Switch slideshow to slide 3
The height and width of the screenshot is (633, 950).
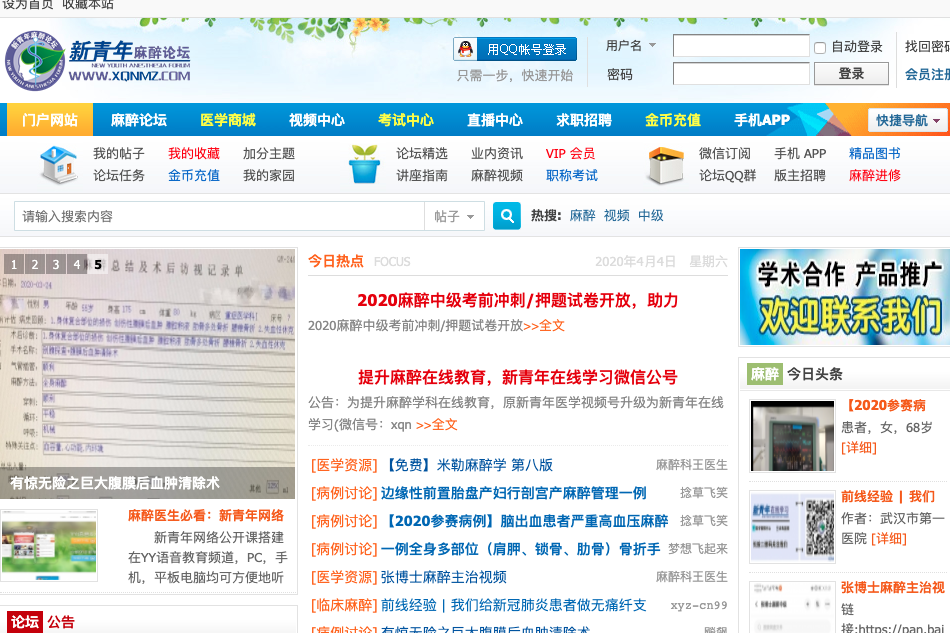pyautogui.click(x=56, y=265)
